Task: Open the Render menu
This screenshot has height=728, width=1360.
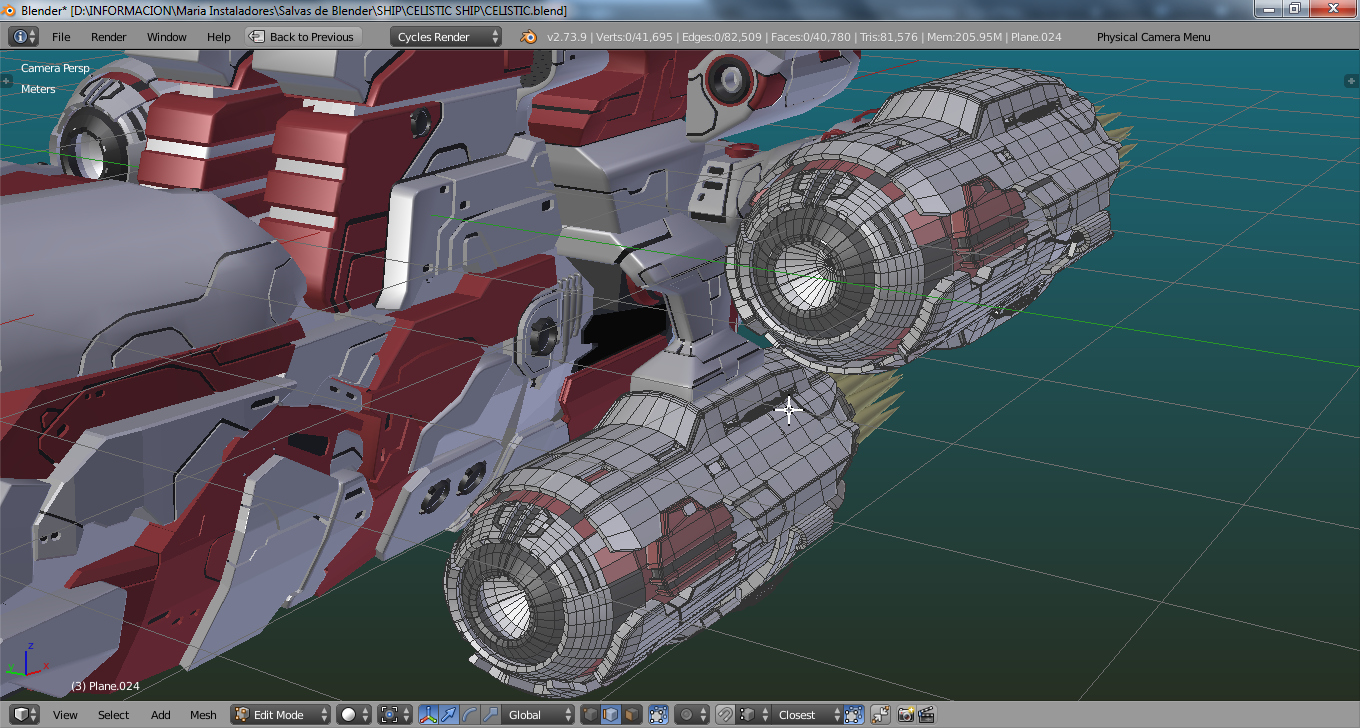Action: pos(108,37)
